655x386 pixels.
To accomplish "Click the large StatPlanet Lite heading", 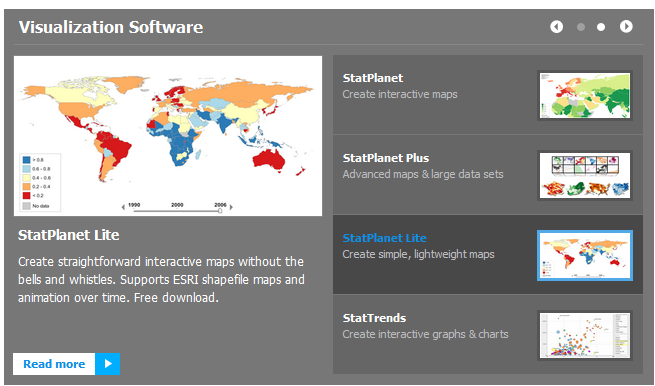I will 69,235.
